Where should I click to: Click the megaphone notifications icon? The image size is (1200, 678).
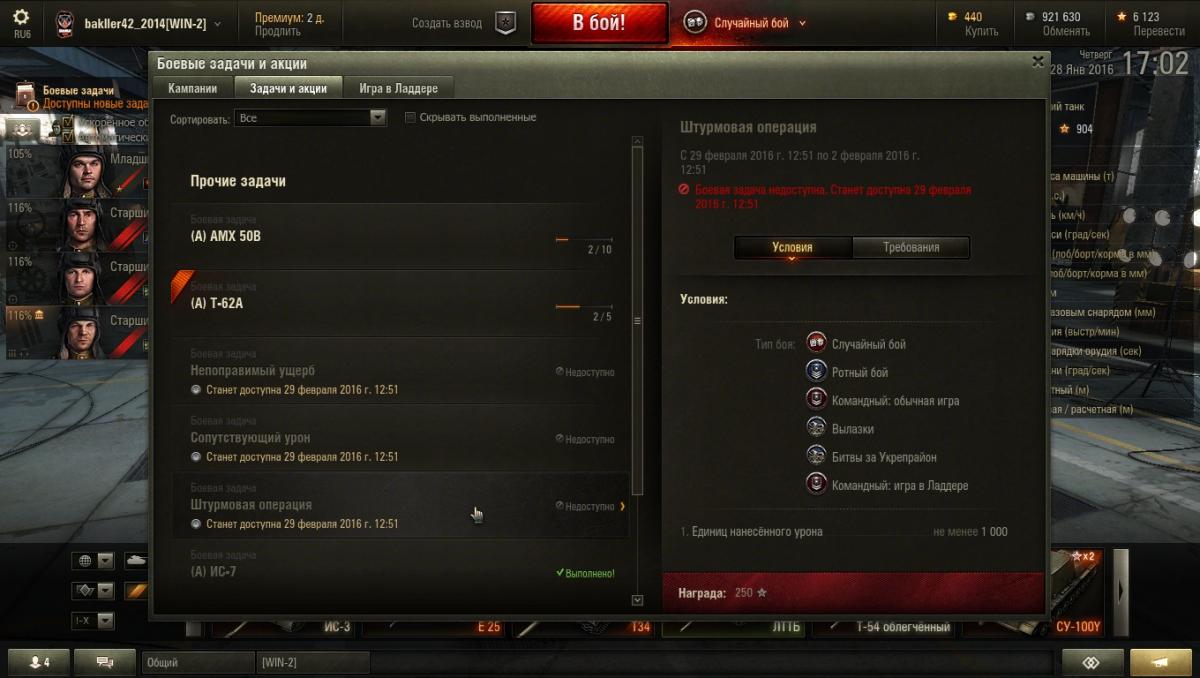point(1160,663)
